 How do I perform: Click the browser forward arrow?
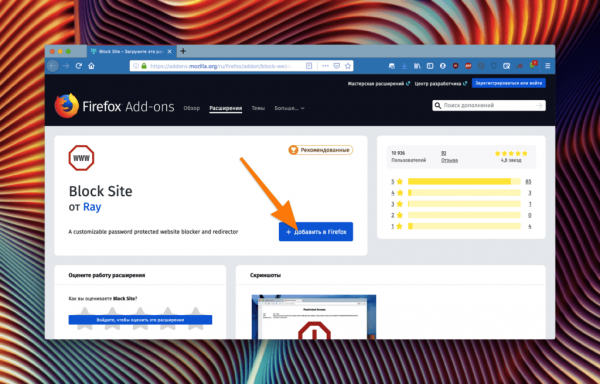pos(66,66)
